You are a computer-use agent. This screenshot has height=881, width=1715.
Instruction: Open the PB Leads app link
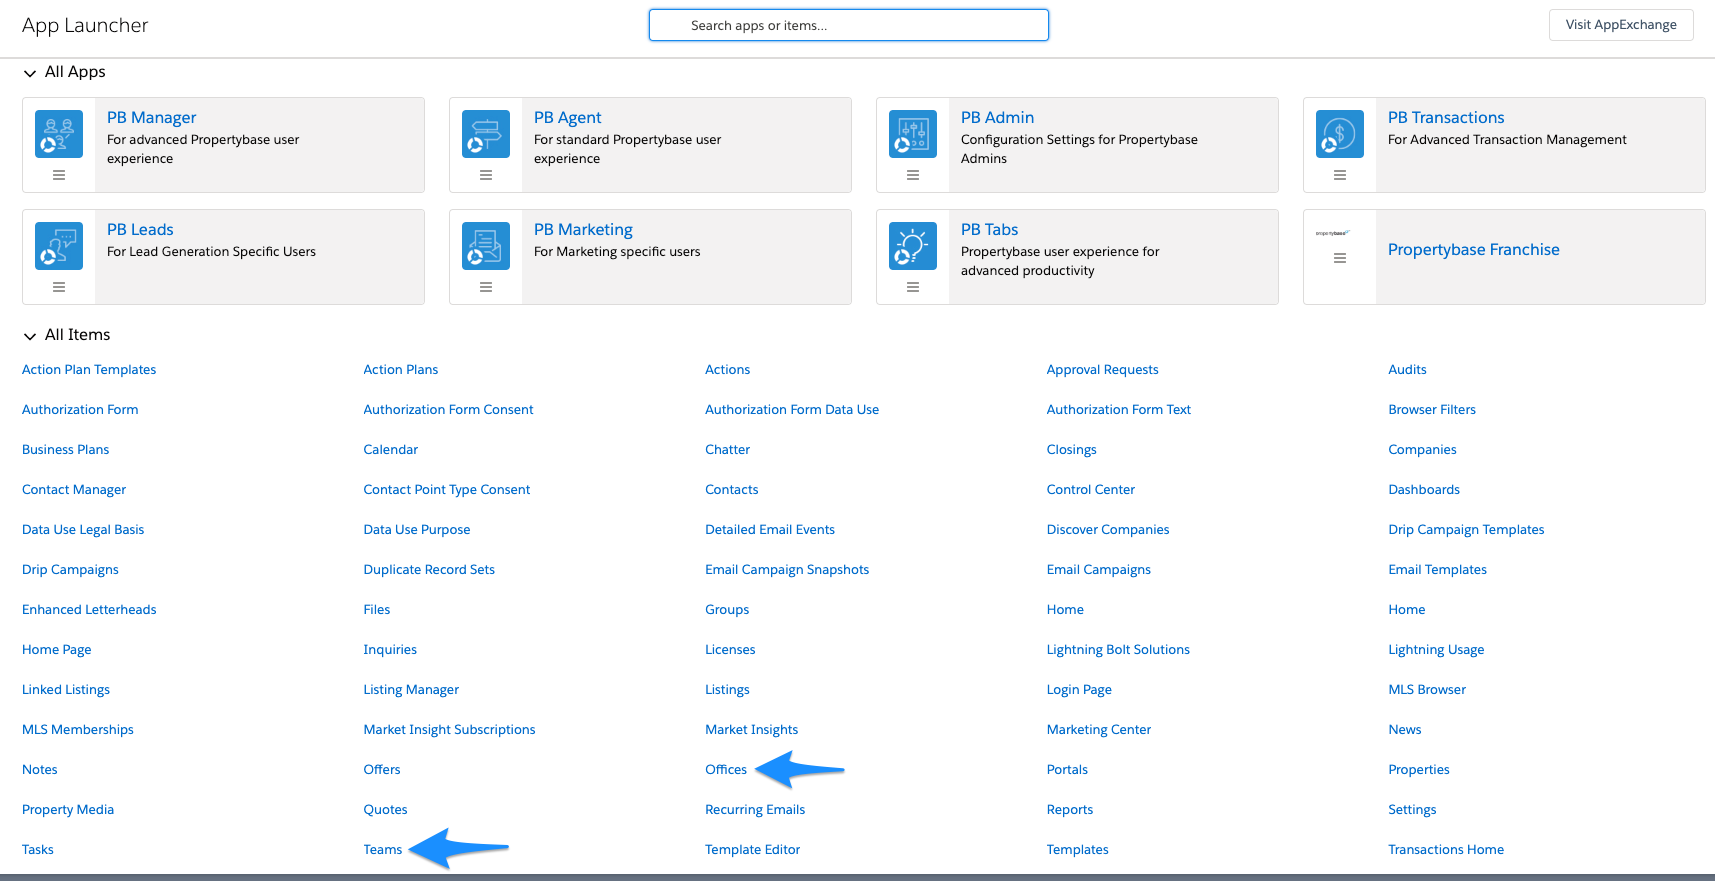[x=140, y=229]
